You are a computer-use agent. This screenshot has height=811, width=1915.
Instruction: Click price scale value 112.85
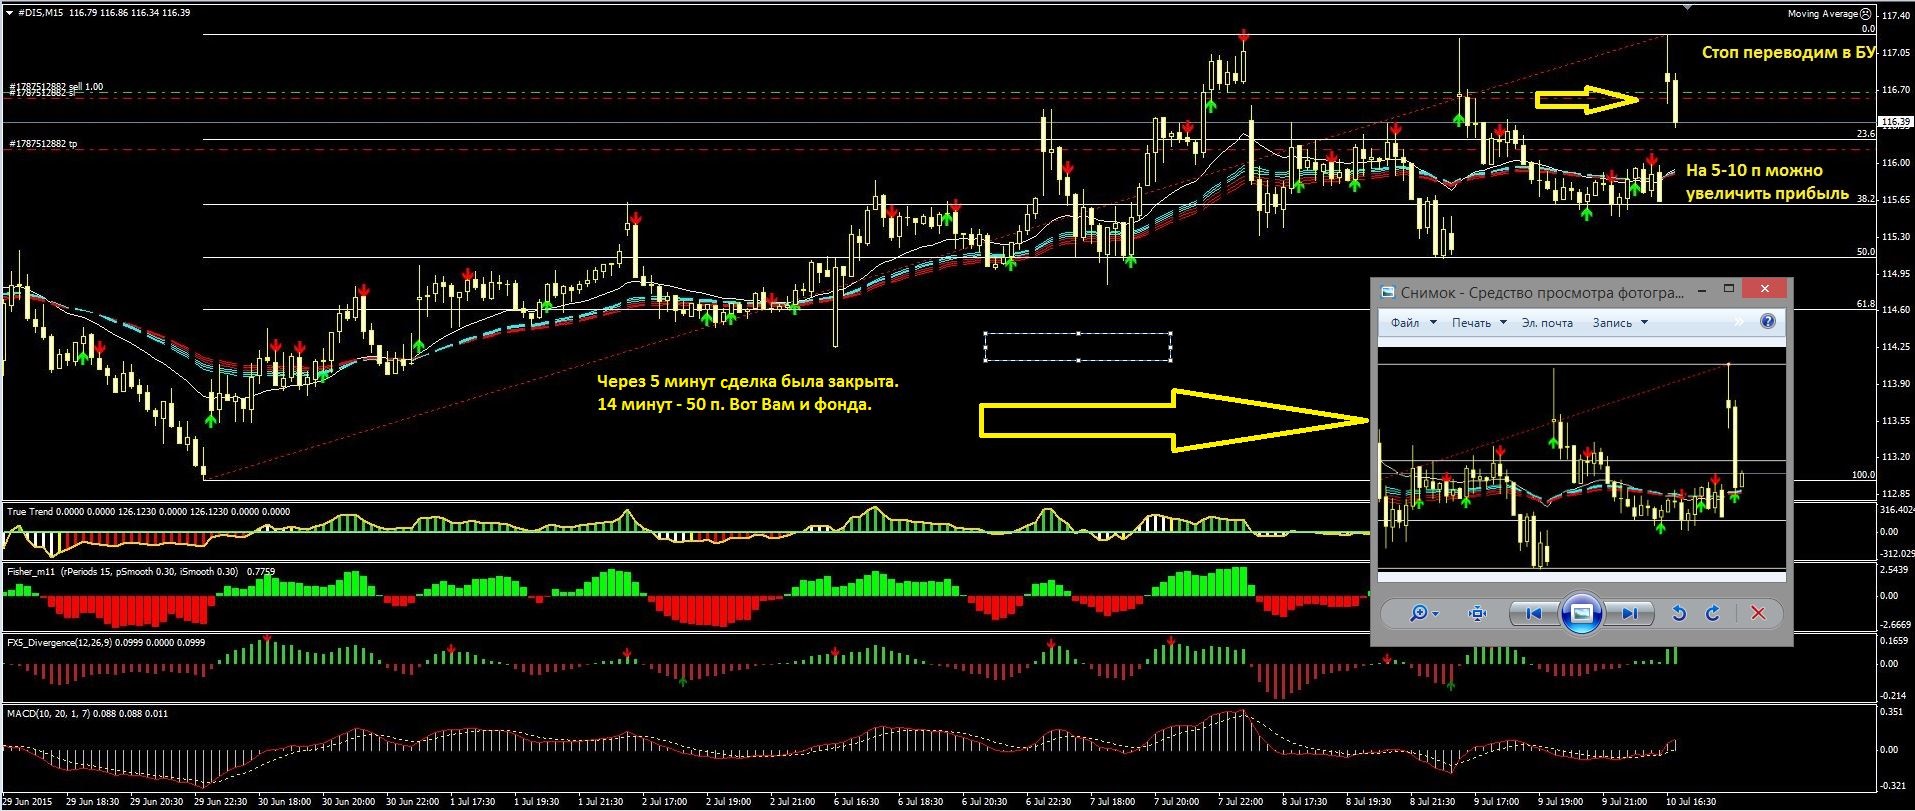(1896, 494)
